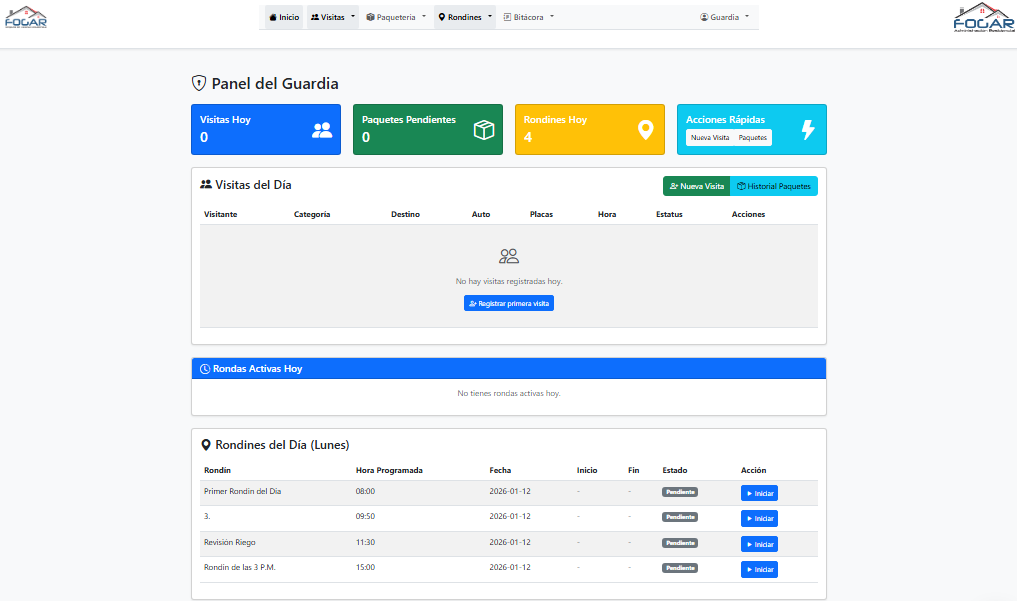Click the Panel del Guardia heading
This screenshot has height=601, width=1017.
[275, 84]
